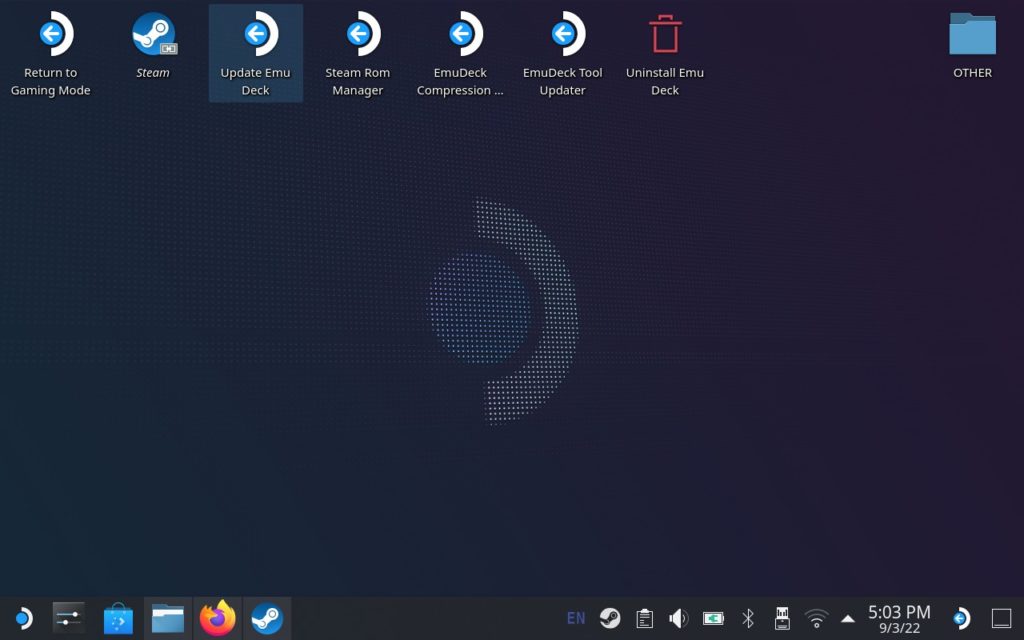Open the Return to Gaming Mode shortcut
The width and height of the screenshot is (1024, 640).
(51, 54)
